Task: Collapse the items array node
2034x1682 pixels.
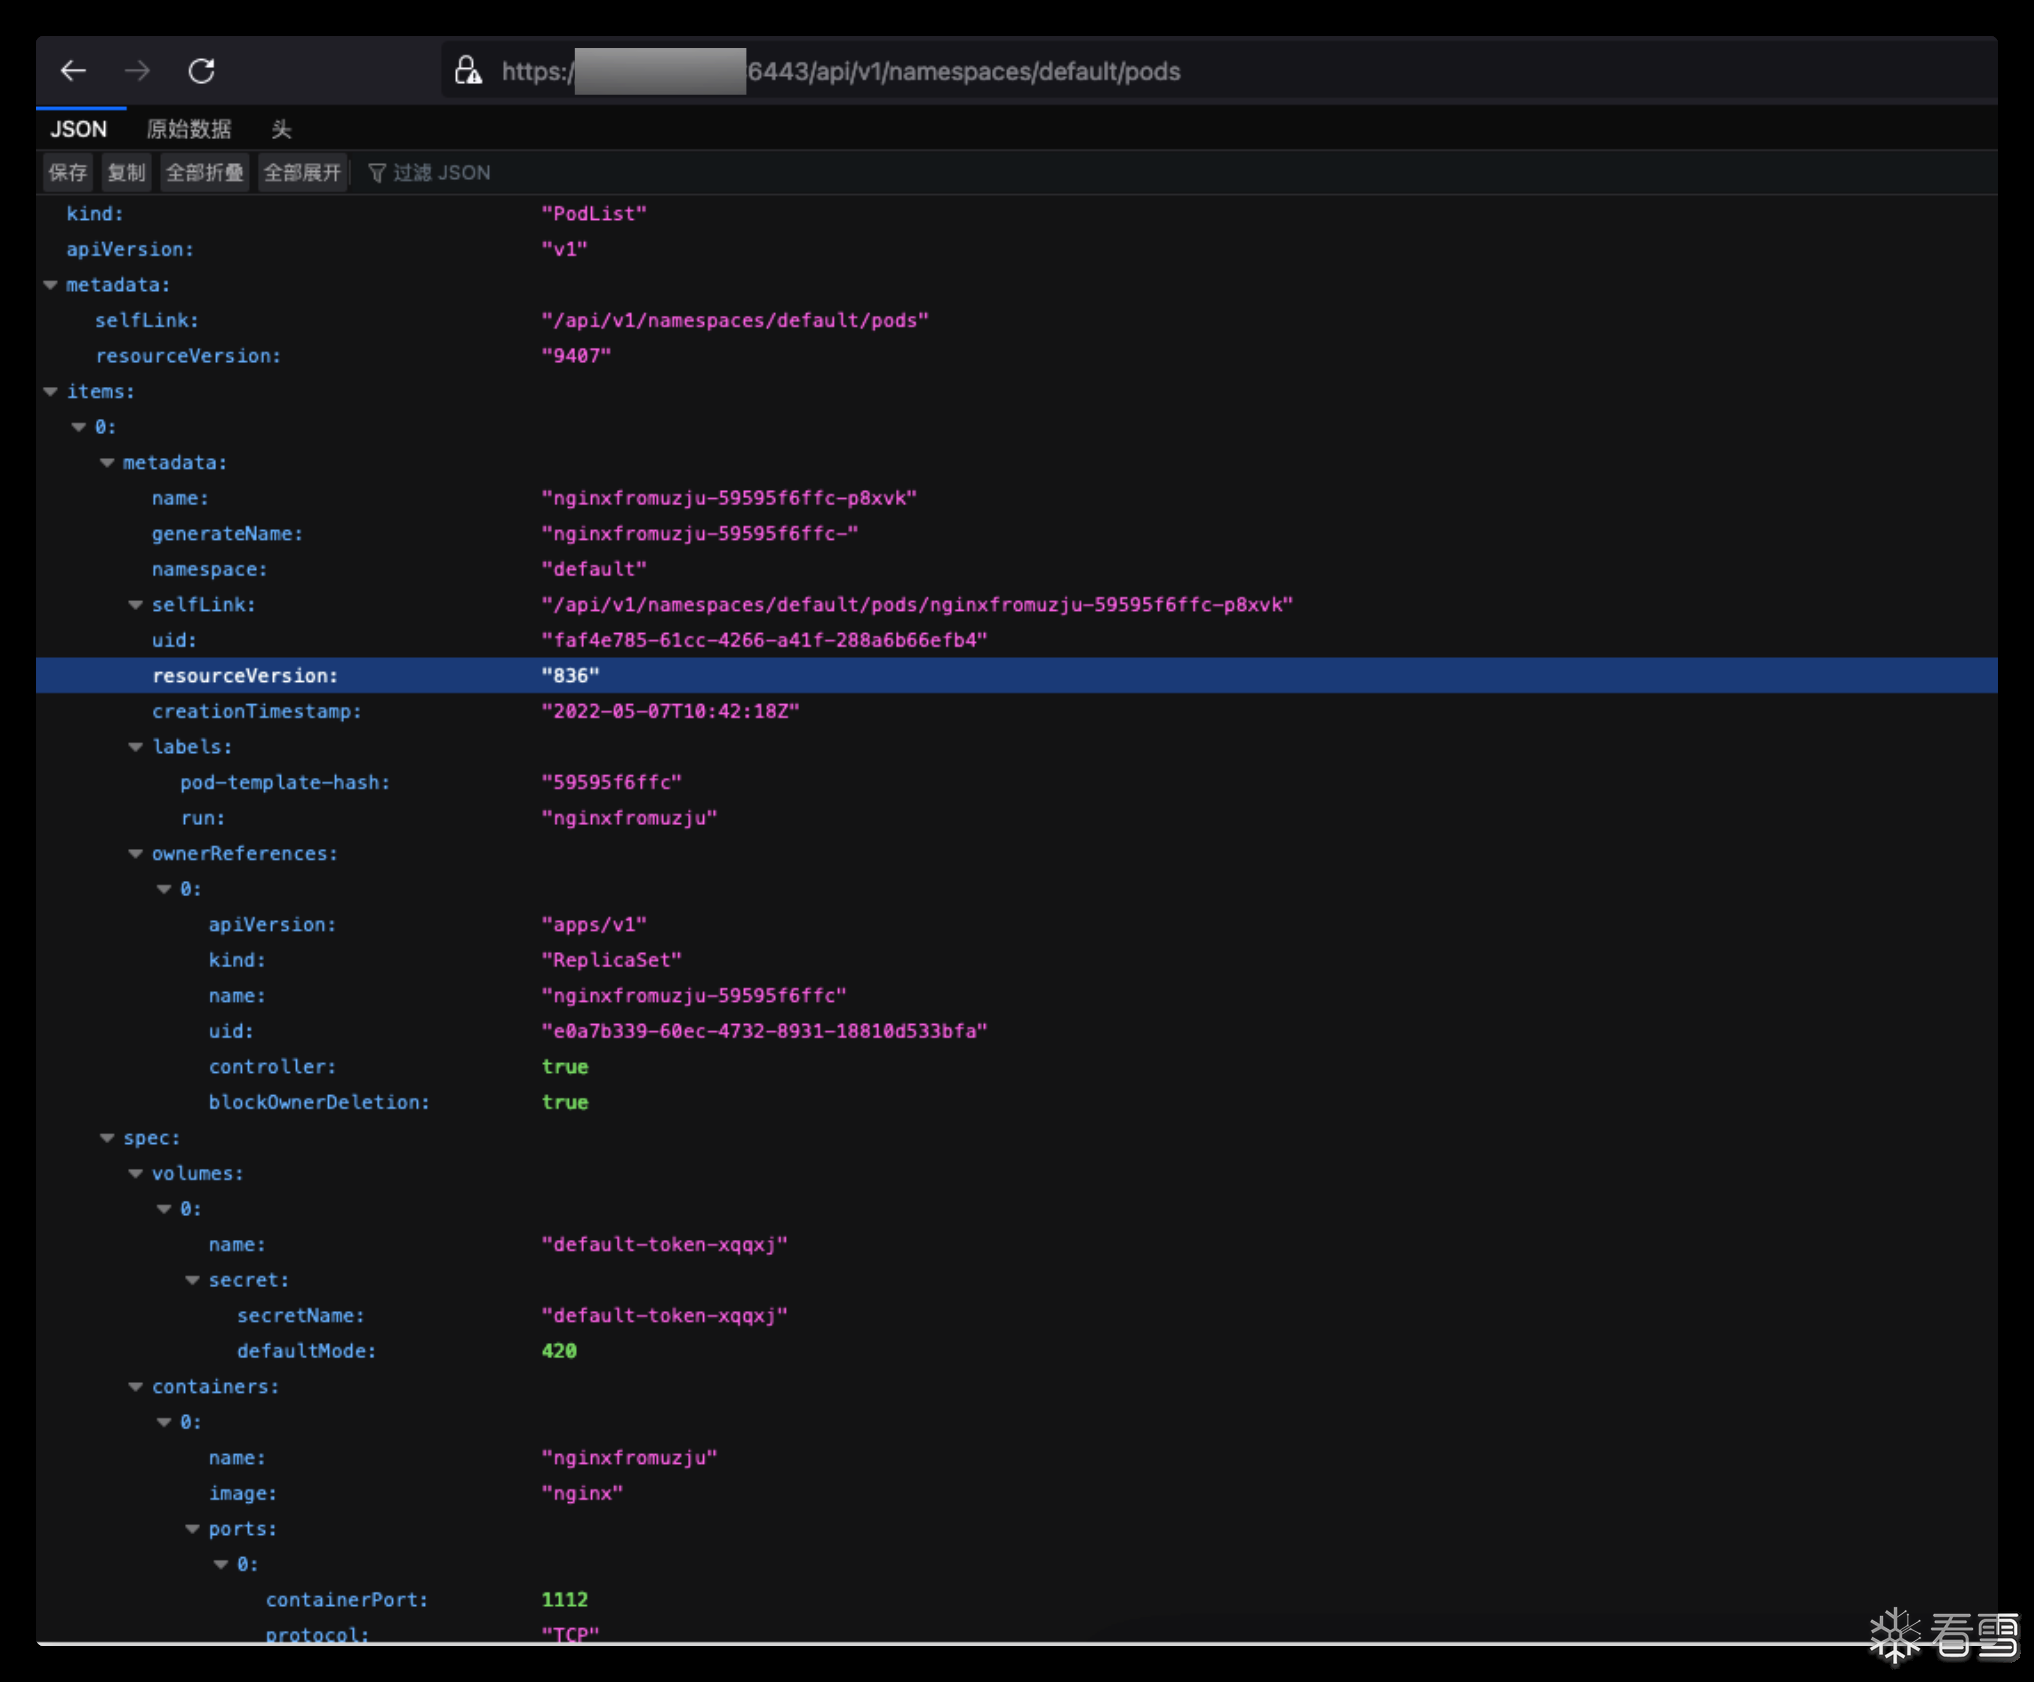Action: [x=51, y=392]
